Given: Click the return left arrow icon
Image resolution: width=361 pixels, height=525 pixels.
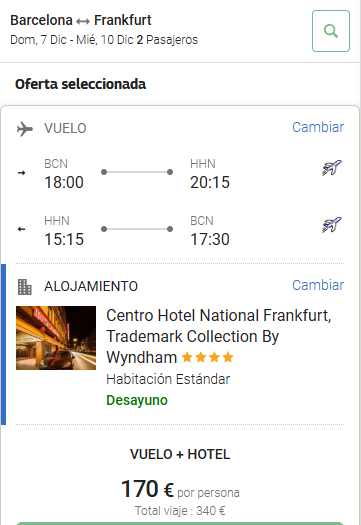Looking at the screenshot, I should tap(21, 229).
